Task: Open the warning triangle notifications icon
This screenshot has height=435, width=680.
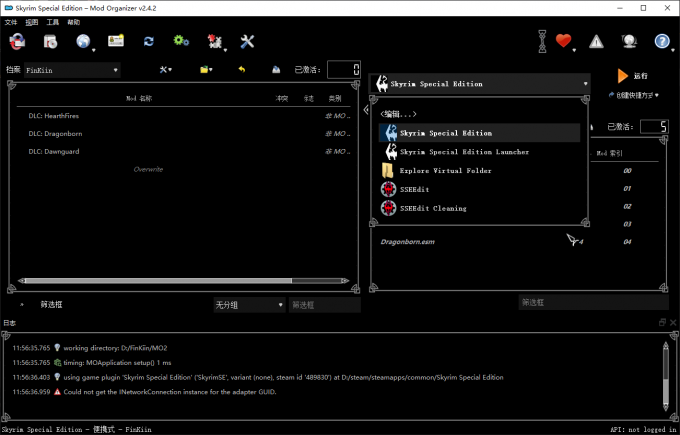Action: click(x=596, y=41)
